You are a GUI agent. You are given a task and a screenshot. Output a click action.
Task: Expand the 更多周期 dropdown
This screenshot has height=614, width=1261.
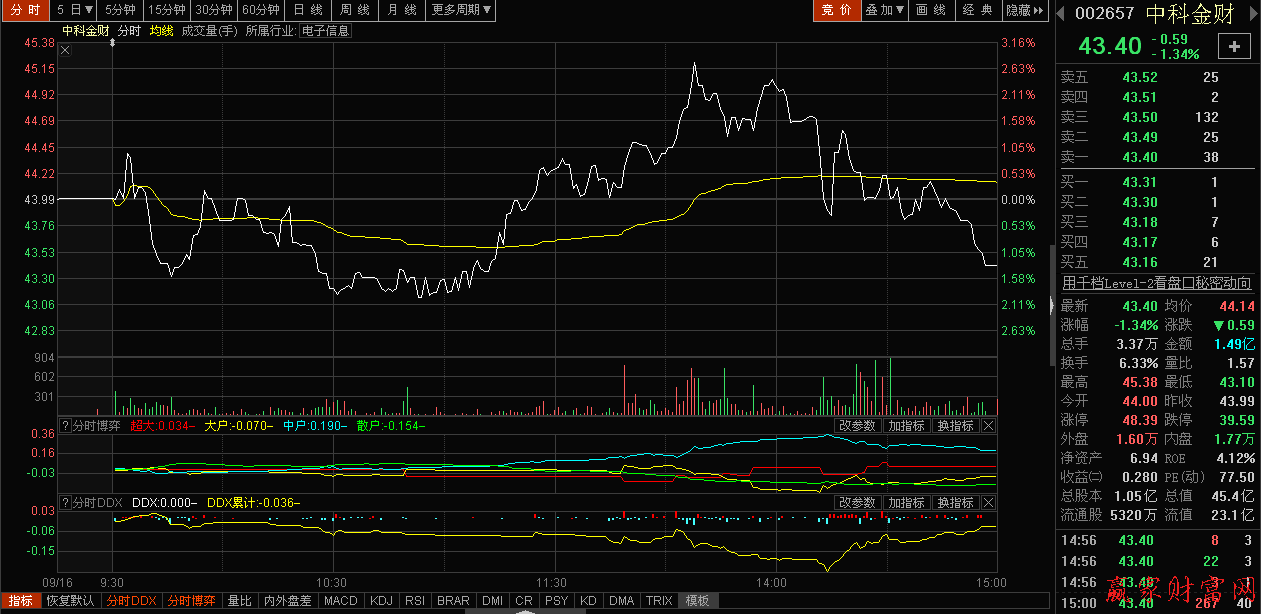[x=462, y=10]
